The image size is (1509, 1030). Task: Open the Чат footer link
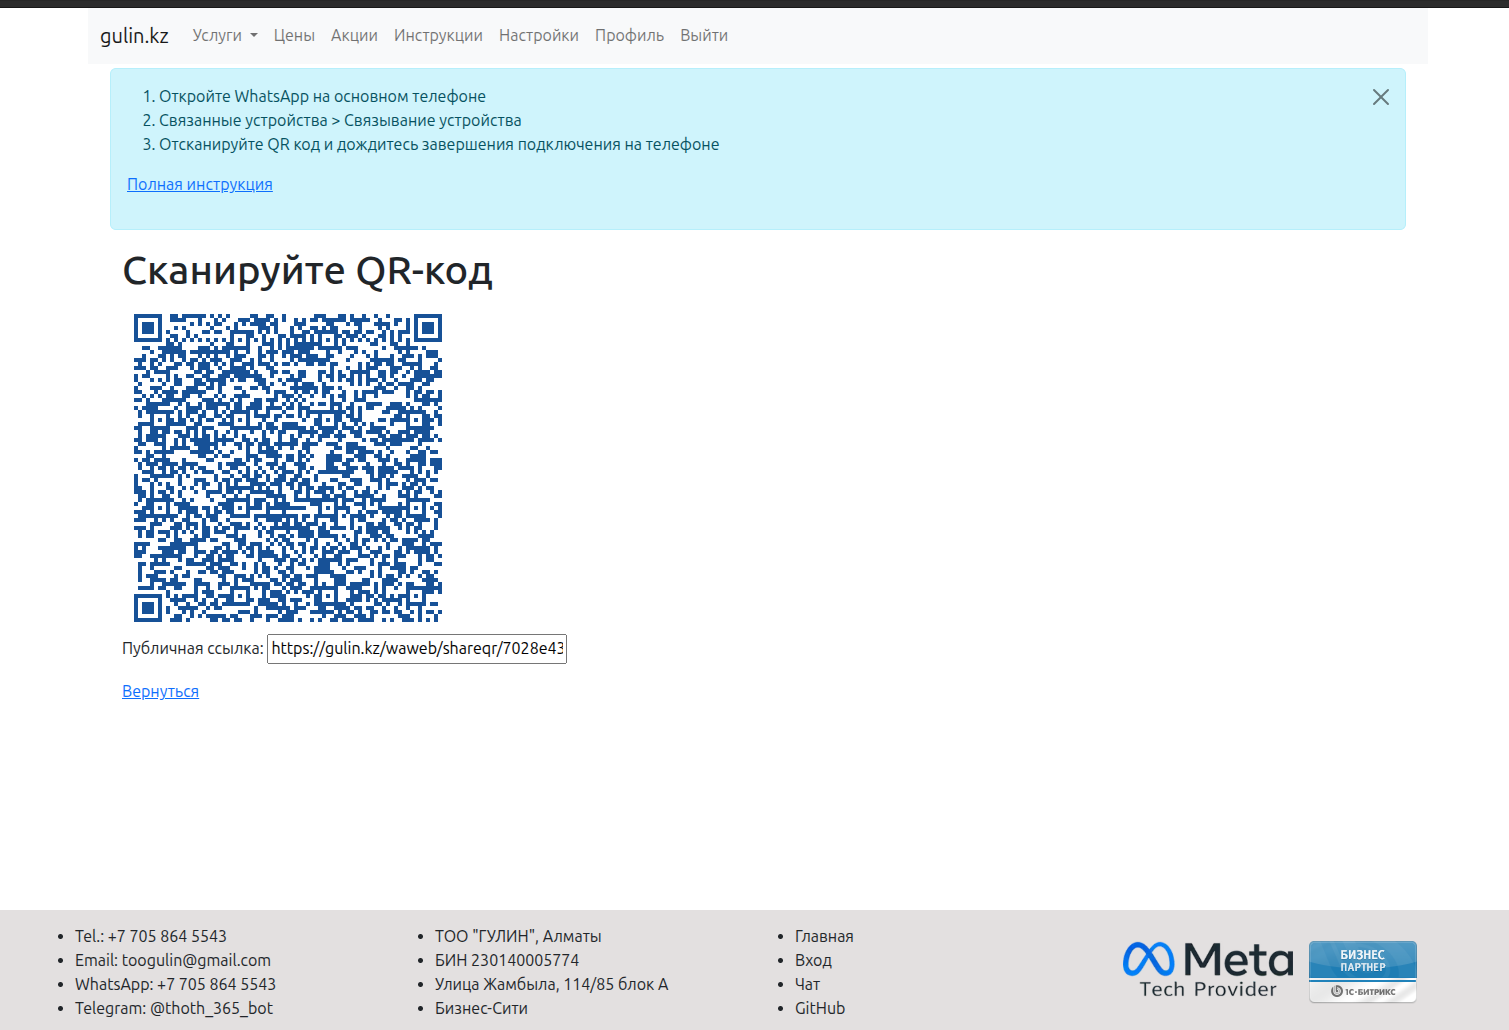(x=807, y=984)
